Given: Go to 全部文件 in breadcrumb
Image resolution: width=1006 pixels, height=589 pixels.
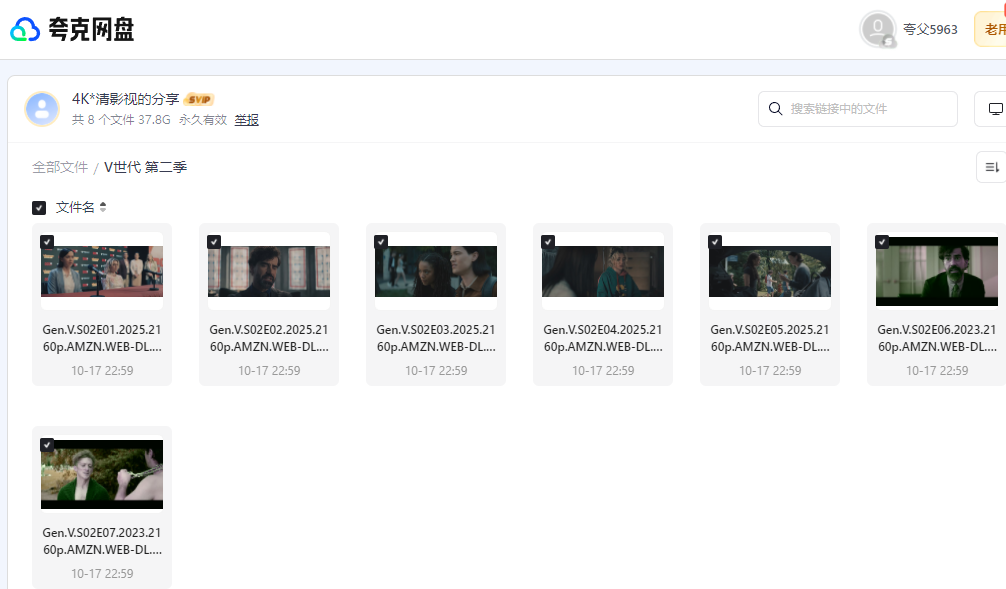Looking at the screenshot, I should (60, 167).
